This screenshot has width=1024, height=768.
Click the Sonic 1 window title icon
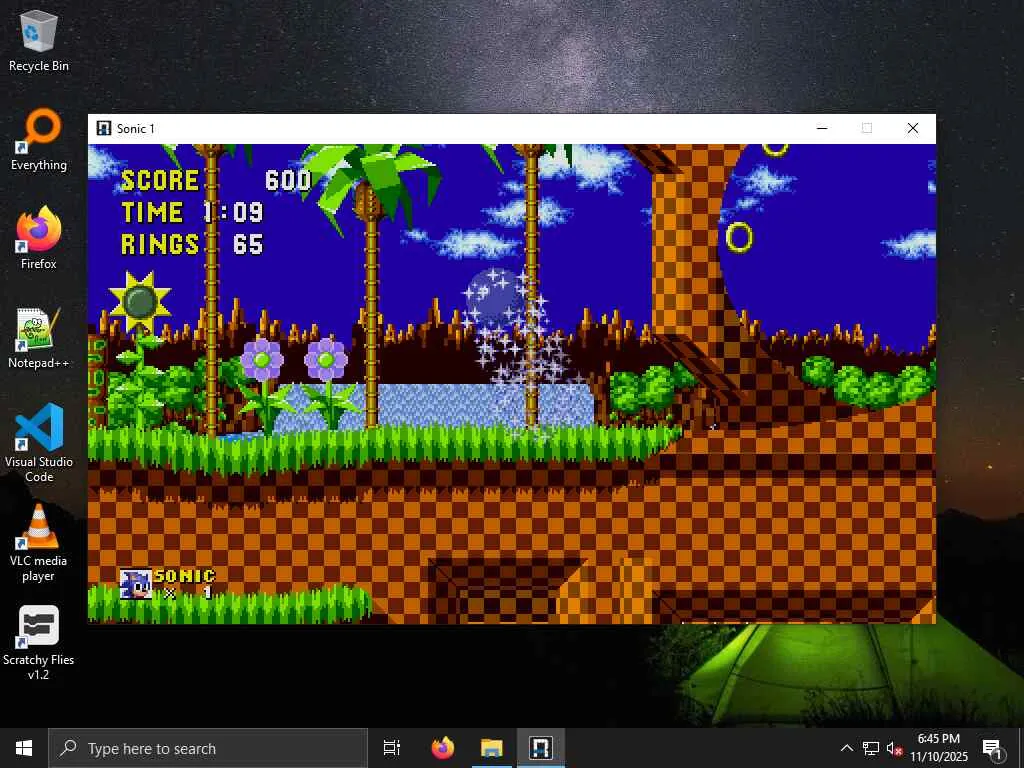click(x=103, y=128)
